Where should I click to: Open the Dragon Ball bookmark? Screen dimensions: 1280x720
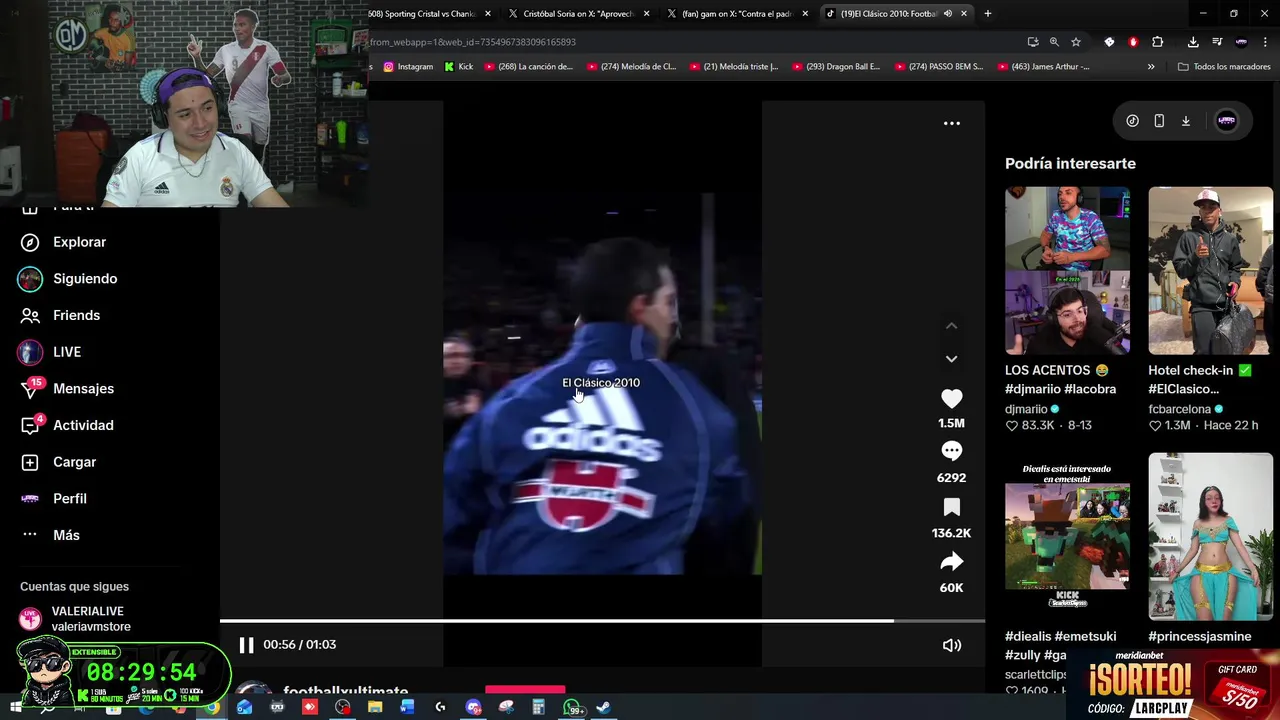(836, 67)
